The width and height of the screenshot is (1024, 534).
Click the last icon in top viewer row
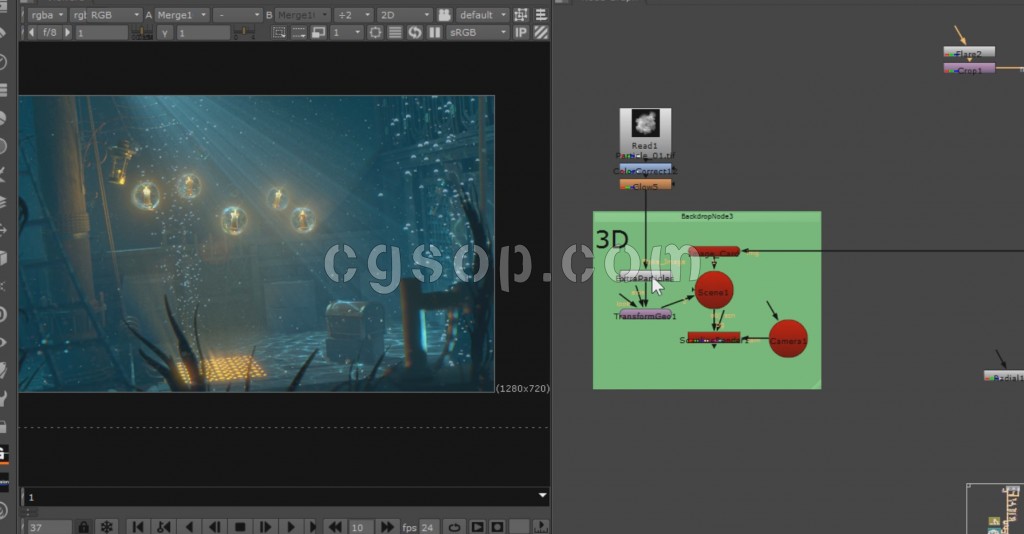[541, 14]
